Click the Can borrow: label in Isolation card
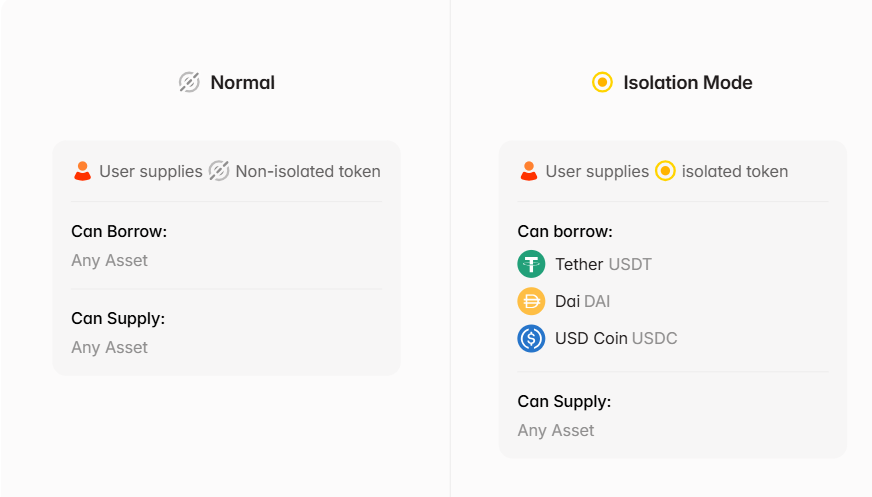 coord(564,231)
